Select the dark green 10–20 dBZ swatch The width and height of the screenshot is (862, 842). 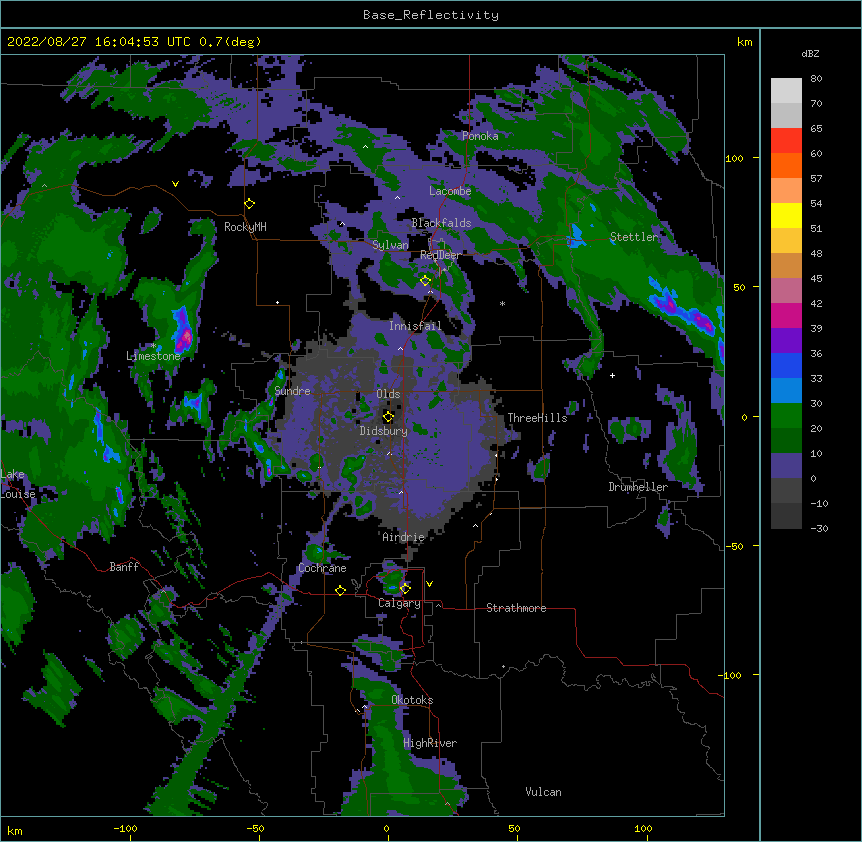pos(786,441)
